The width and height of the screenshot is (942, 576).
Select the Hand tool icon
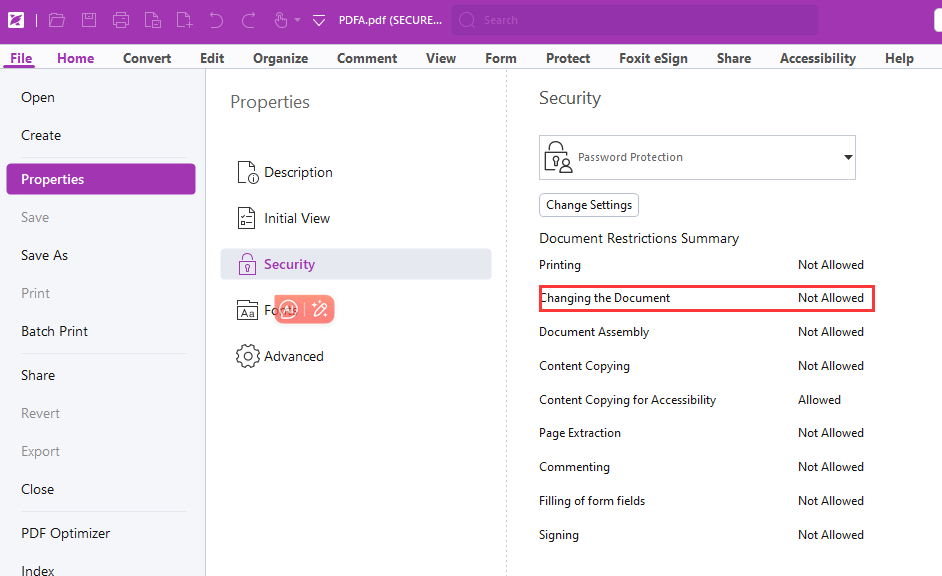(x=280, y=19)
